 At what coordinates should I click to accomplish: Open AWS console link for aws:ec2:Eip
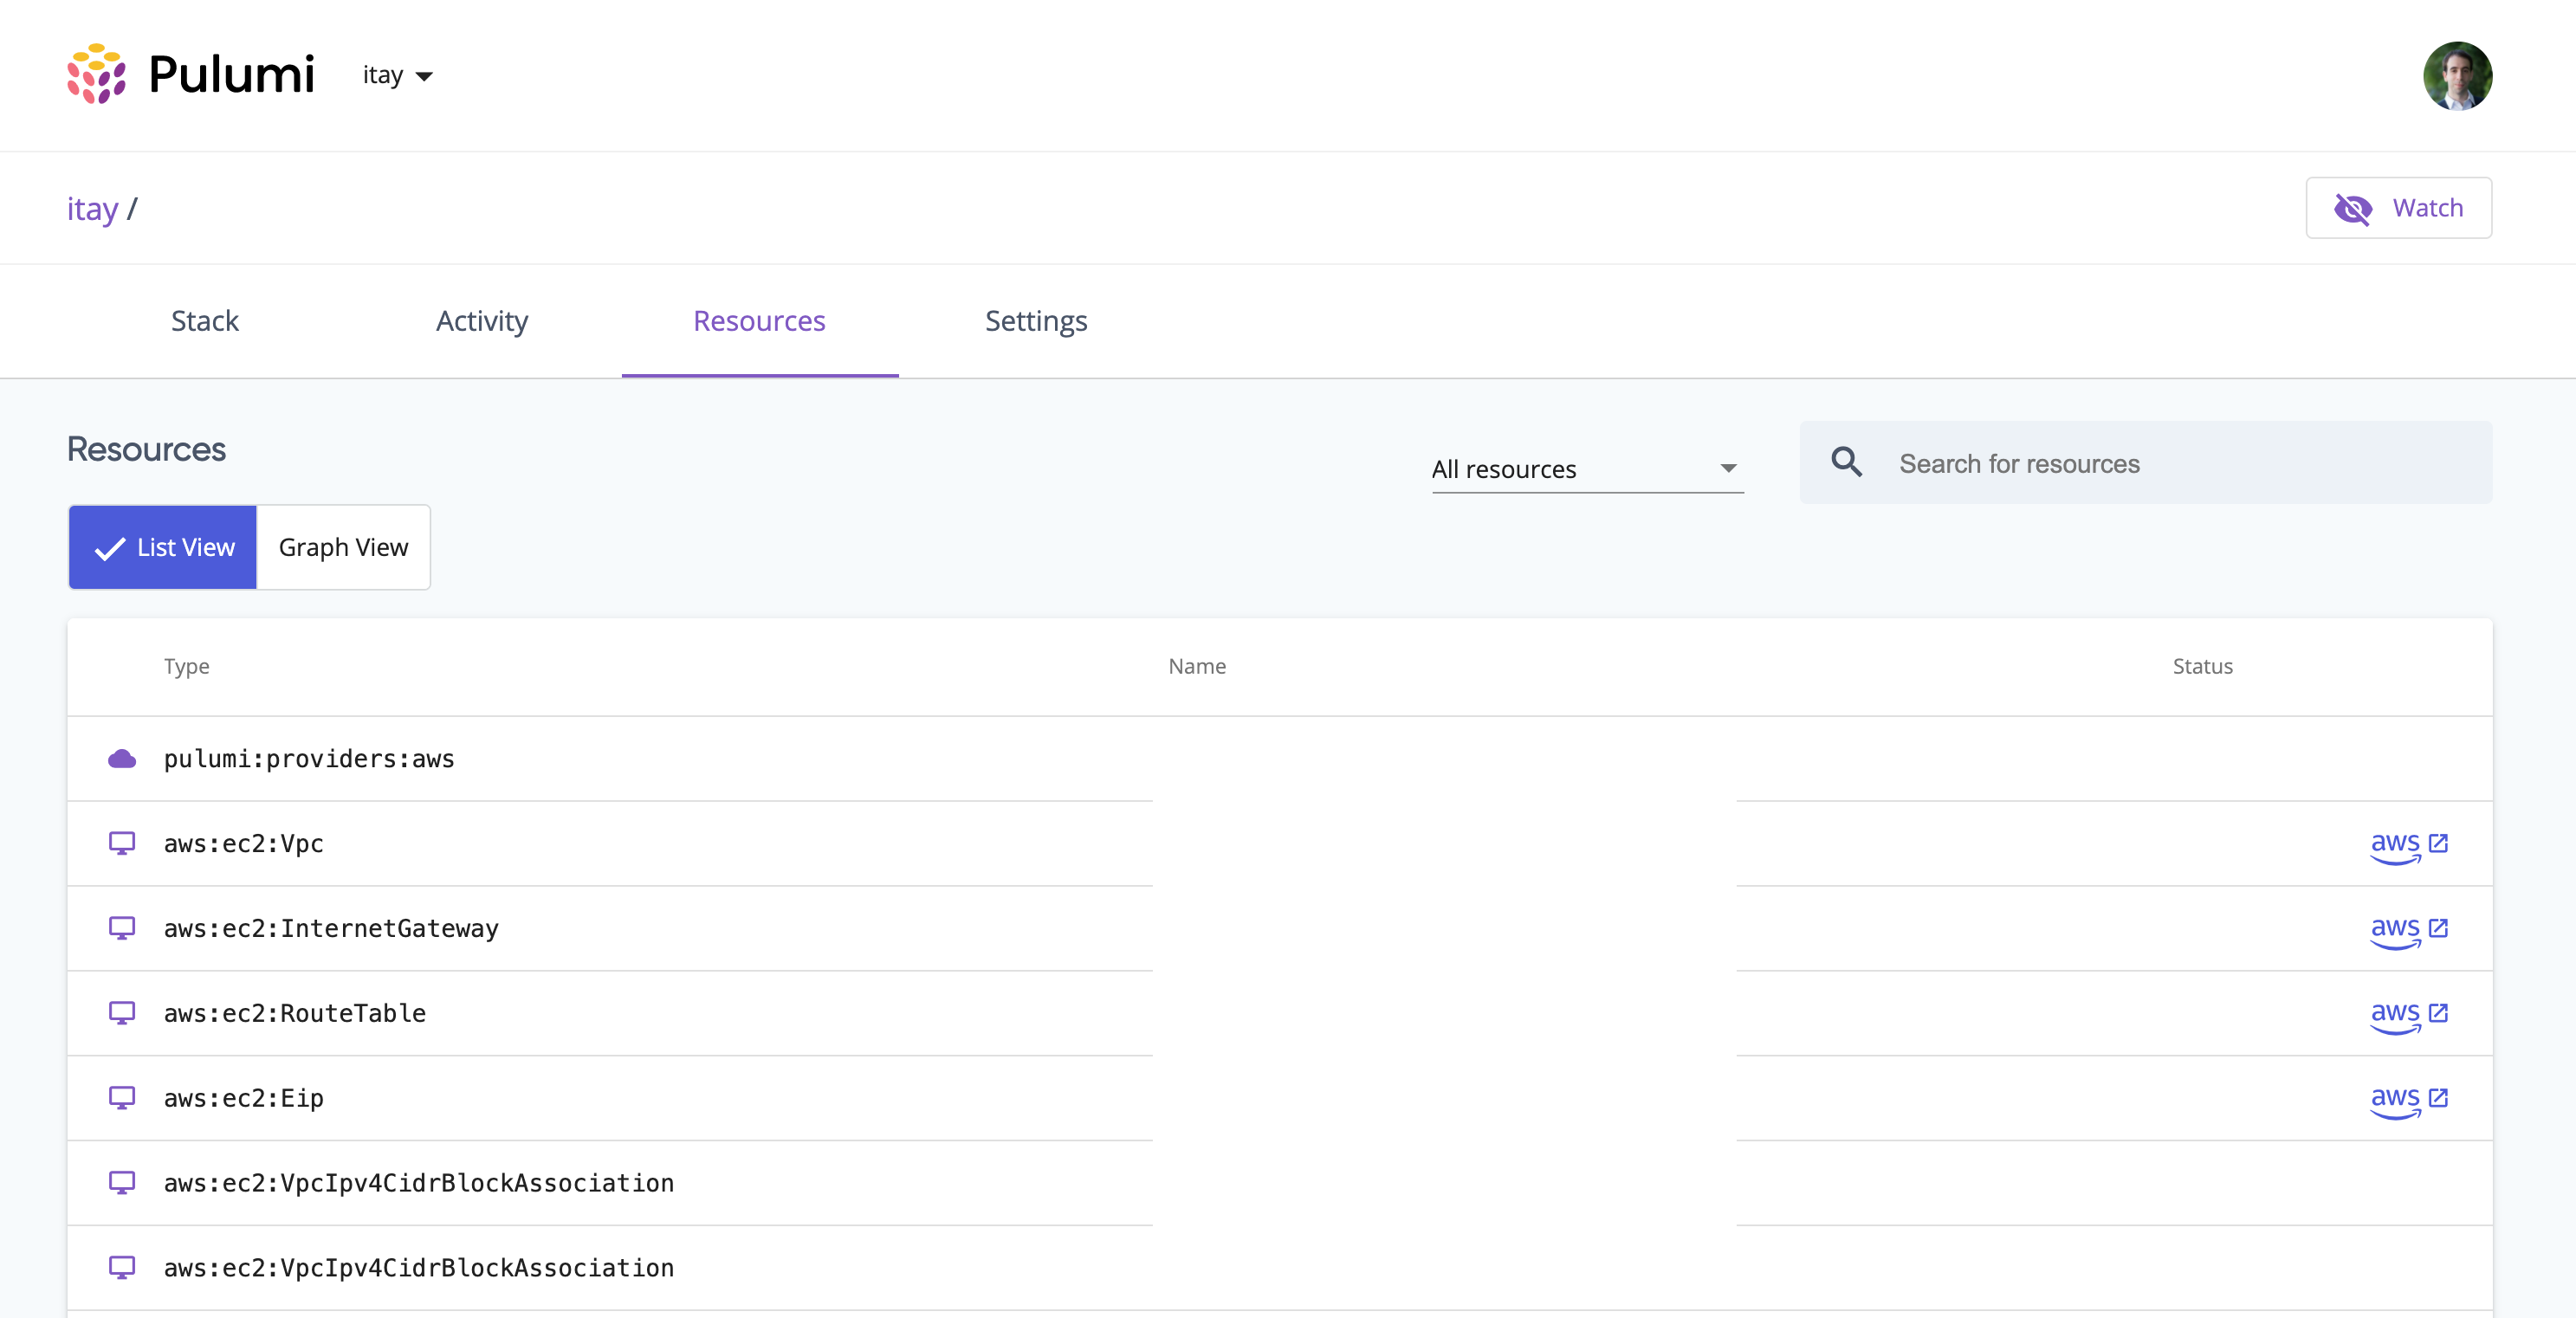[2409, 1100]
